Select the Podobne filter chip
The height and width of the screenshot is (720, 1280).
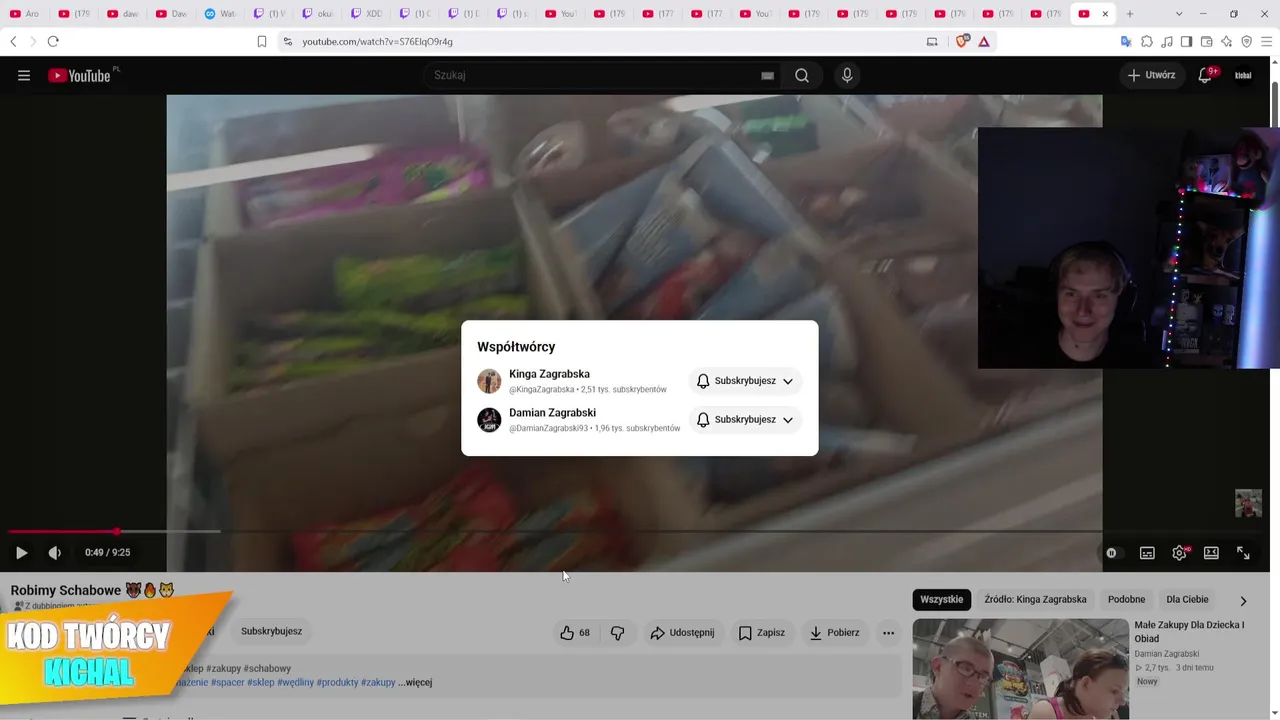pyautogui.click(x=1126, y=600)
